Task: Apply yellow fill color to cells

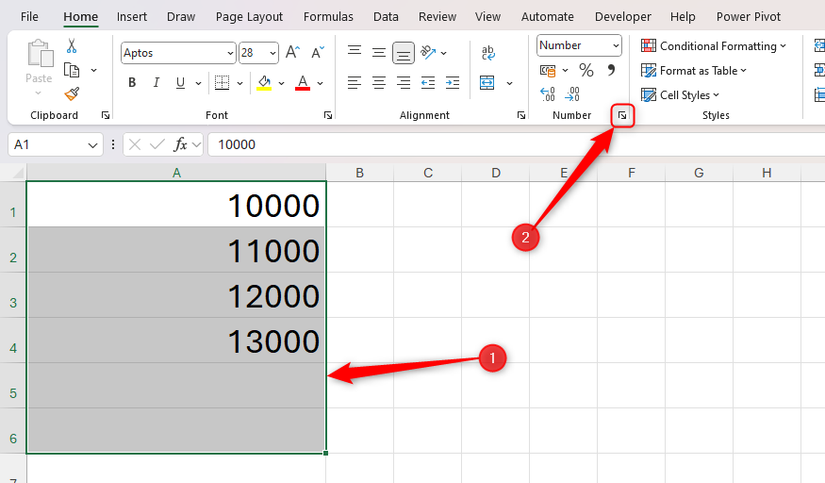Action: pyautogui.click(x=264, y=83)
